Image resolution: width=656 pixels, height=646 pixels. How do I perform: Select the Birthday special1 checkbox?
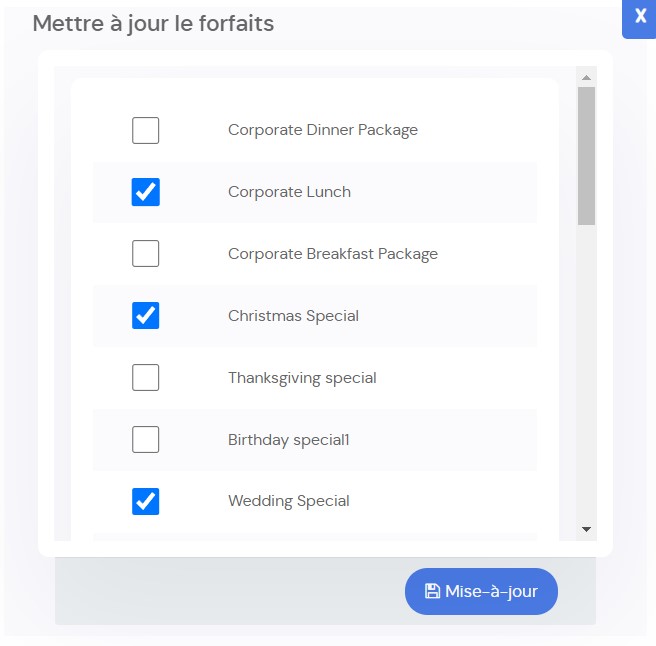coord(146,439)
